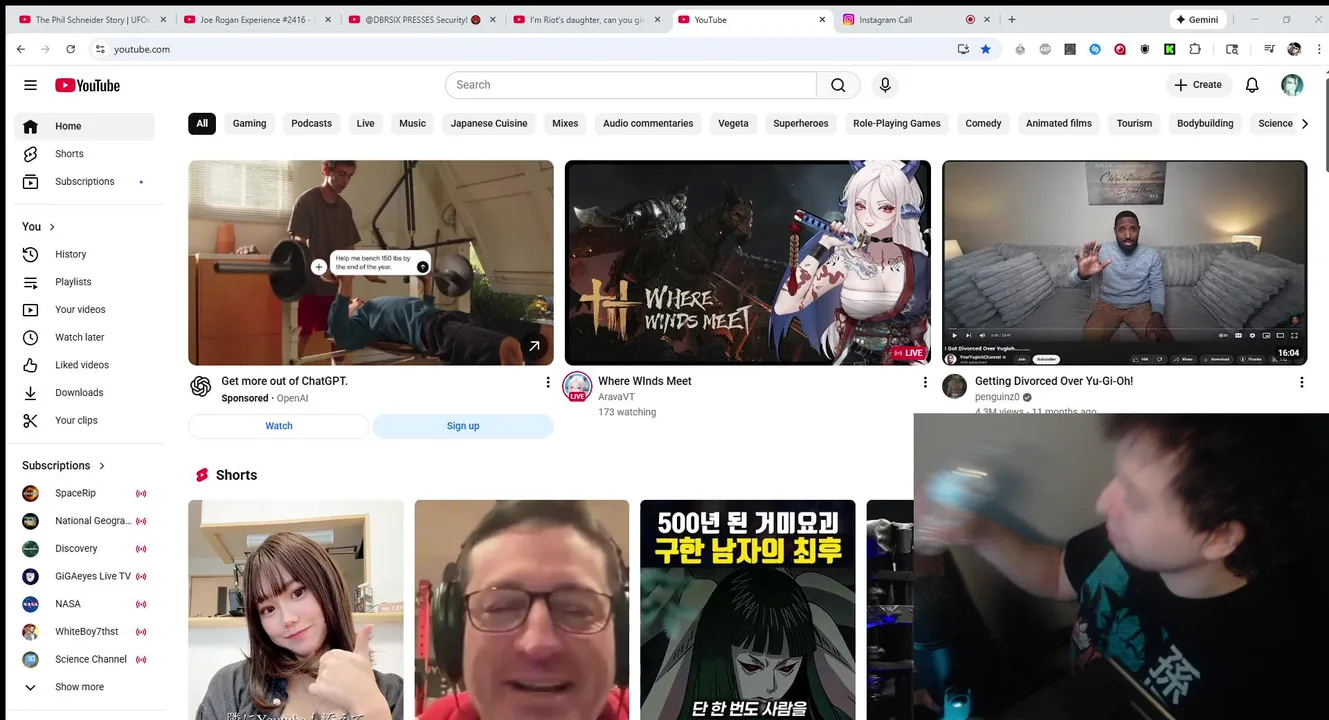Open the site information icon beside the URL

[x=99, y=49]
